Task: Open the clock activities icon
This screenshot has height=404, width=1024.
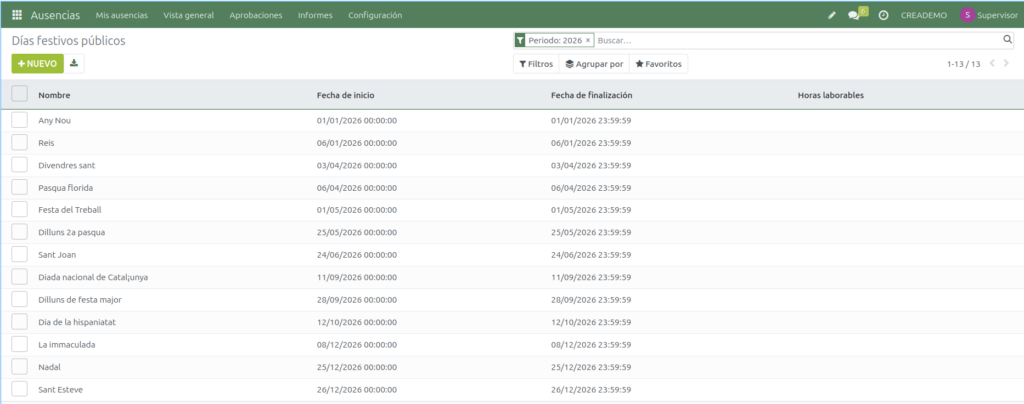Action: (x=883, y=15)
